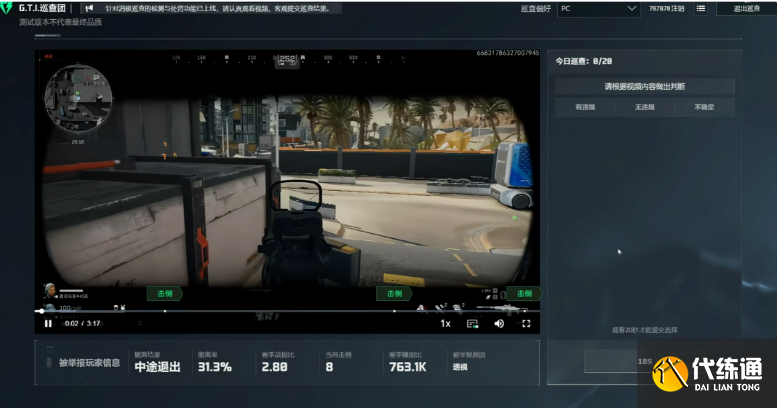This screenshot has height=408, width=777.
Task: Click the megaphone announcement icon
Action: coord(89,8)
